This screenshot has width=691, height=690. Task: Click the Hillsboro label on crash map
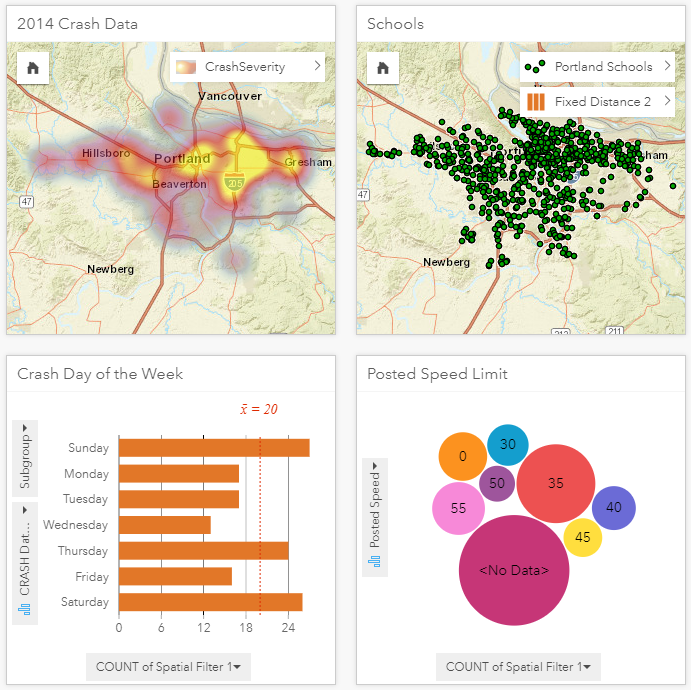pos(106,153)
